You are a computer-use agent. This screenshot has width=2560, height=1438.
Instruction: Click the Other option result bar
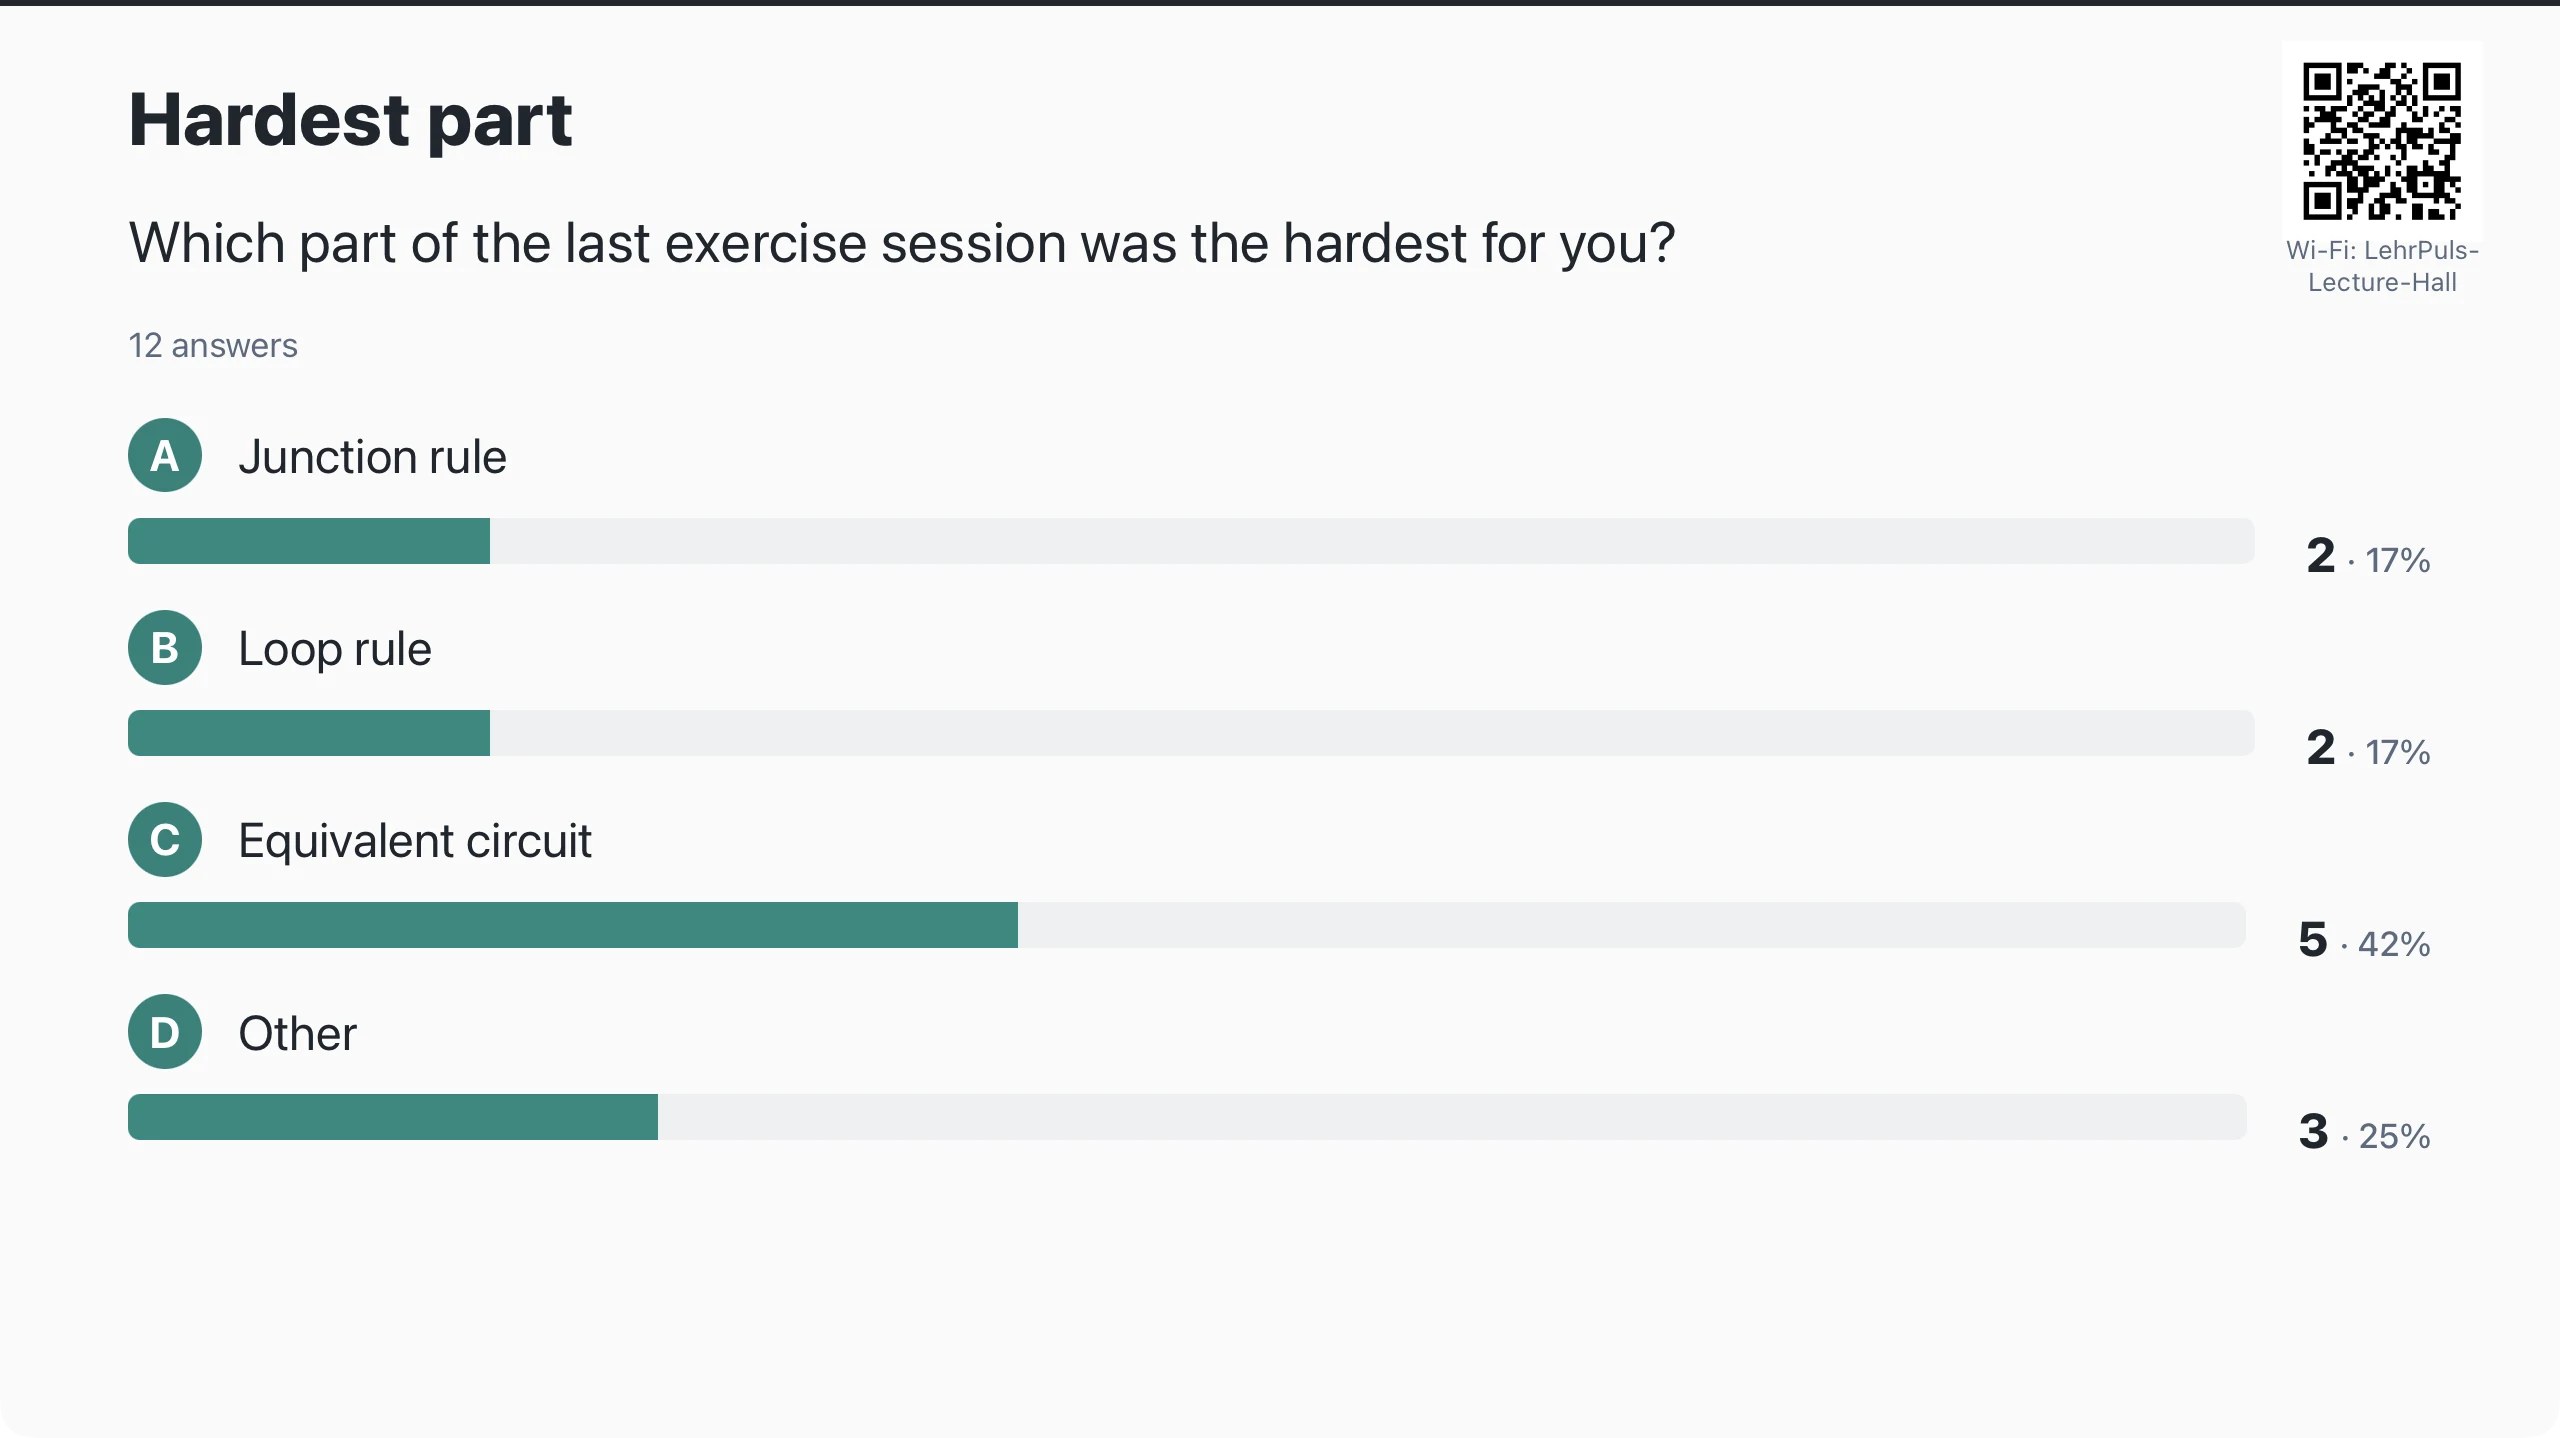coord(1187,1117)
